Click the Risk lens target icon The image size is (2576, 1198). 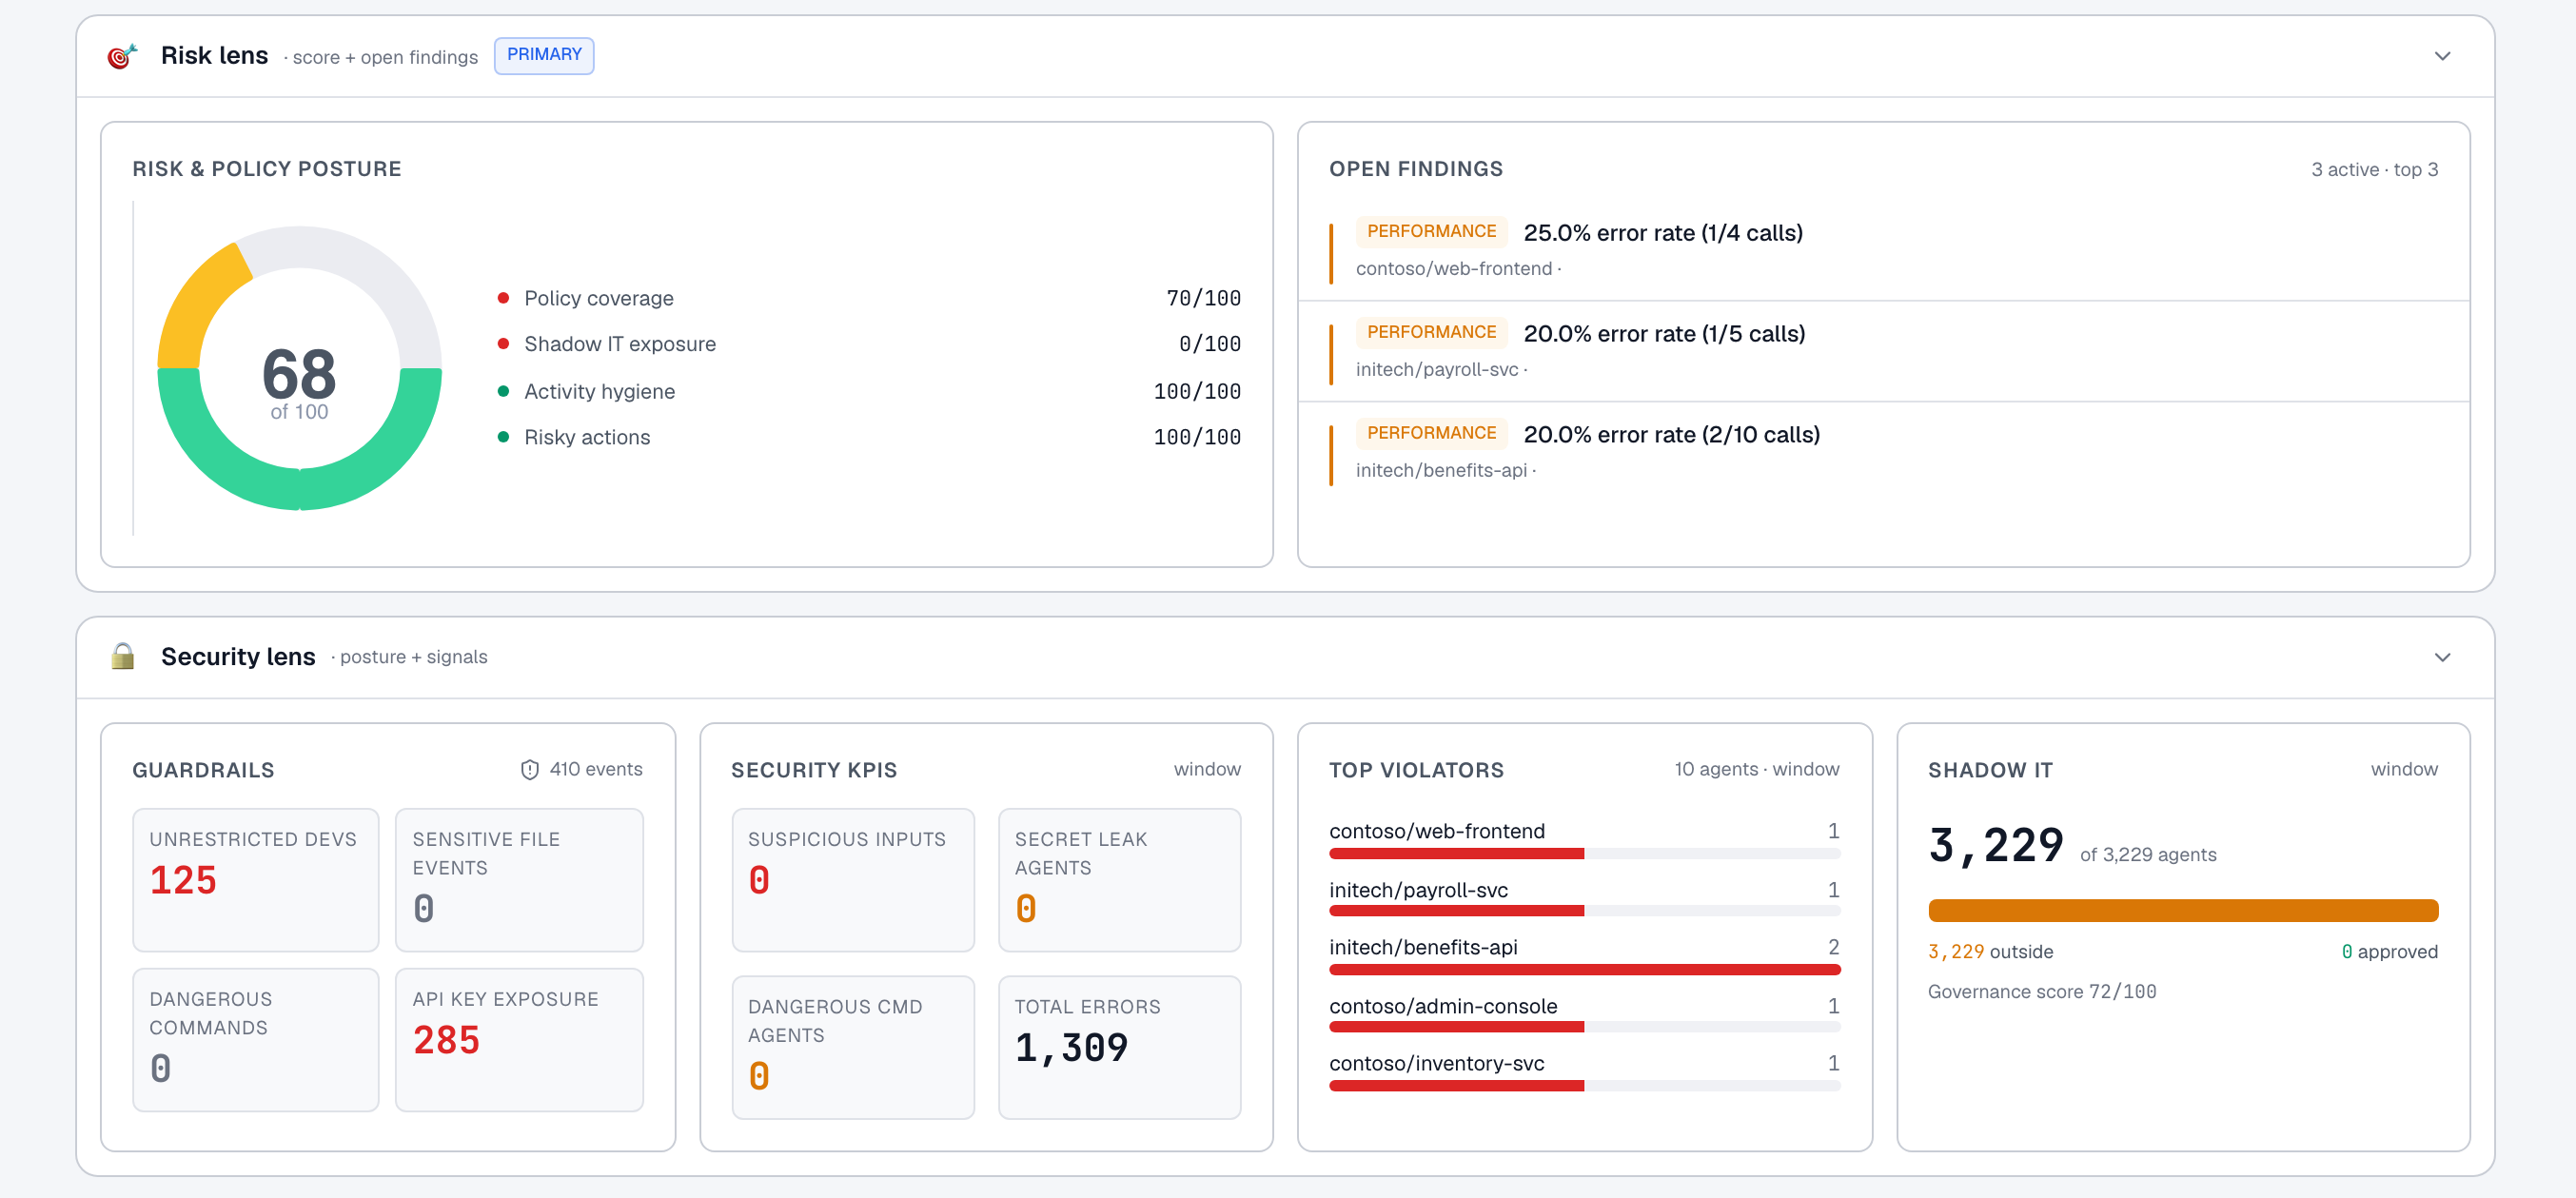(x=122, y=56)
